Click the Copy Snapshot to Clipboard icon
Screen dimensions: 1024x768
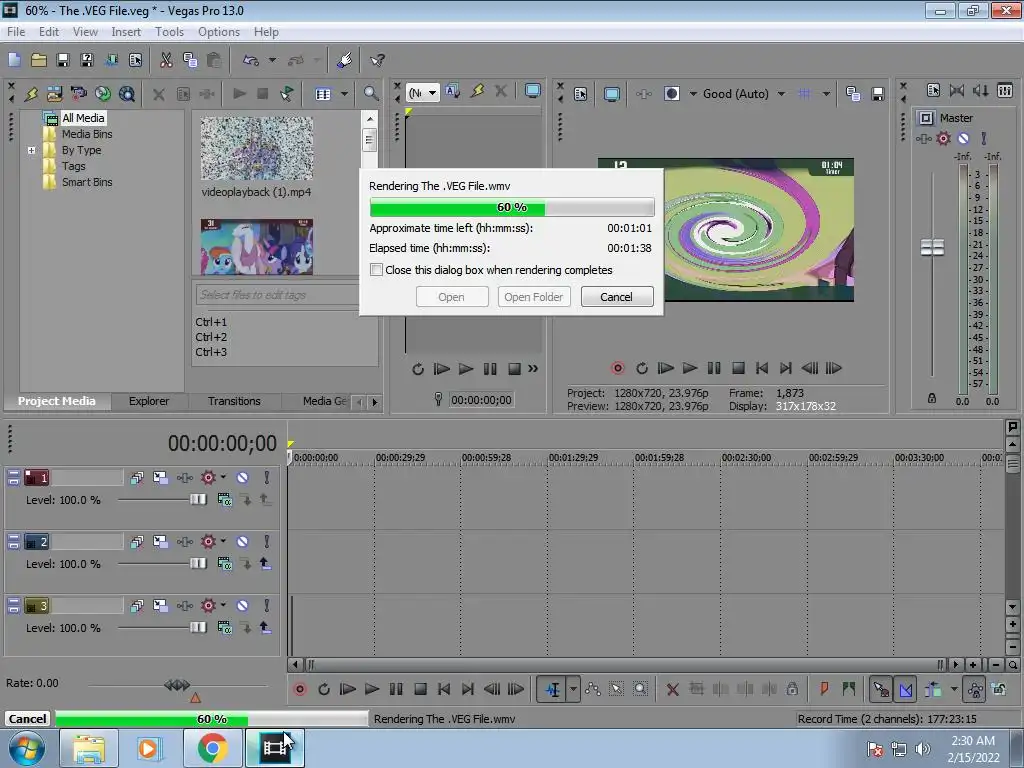click(853, 94)
